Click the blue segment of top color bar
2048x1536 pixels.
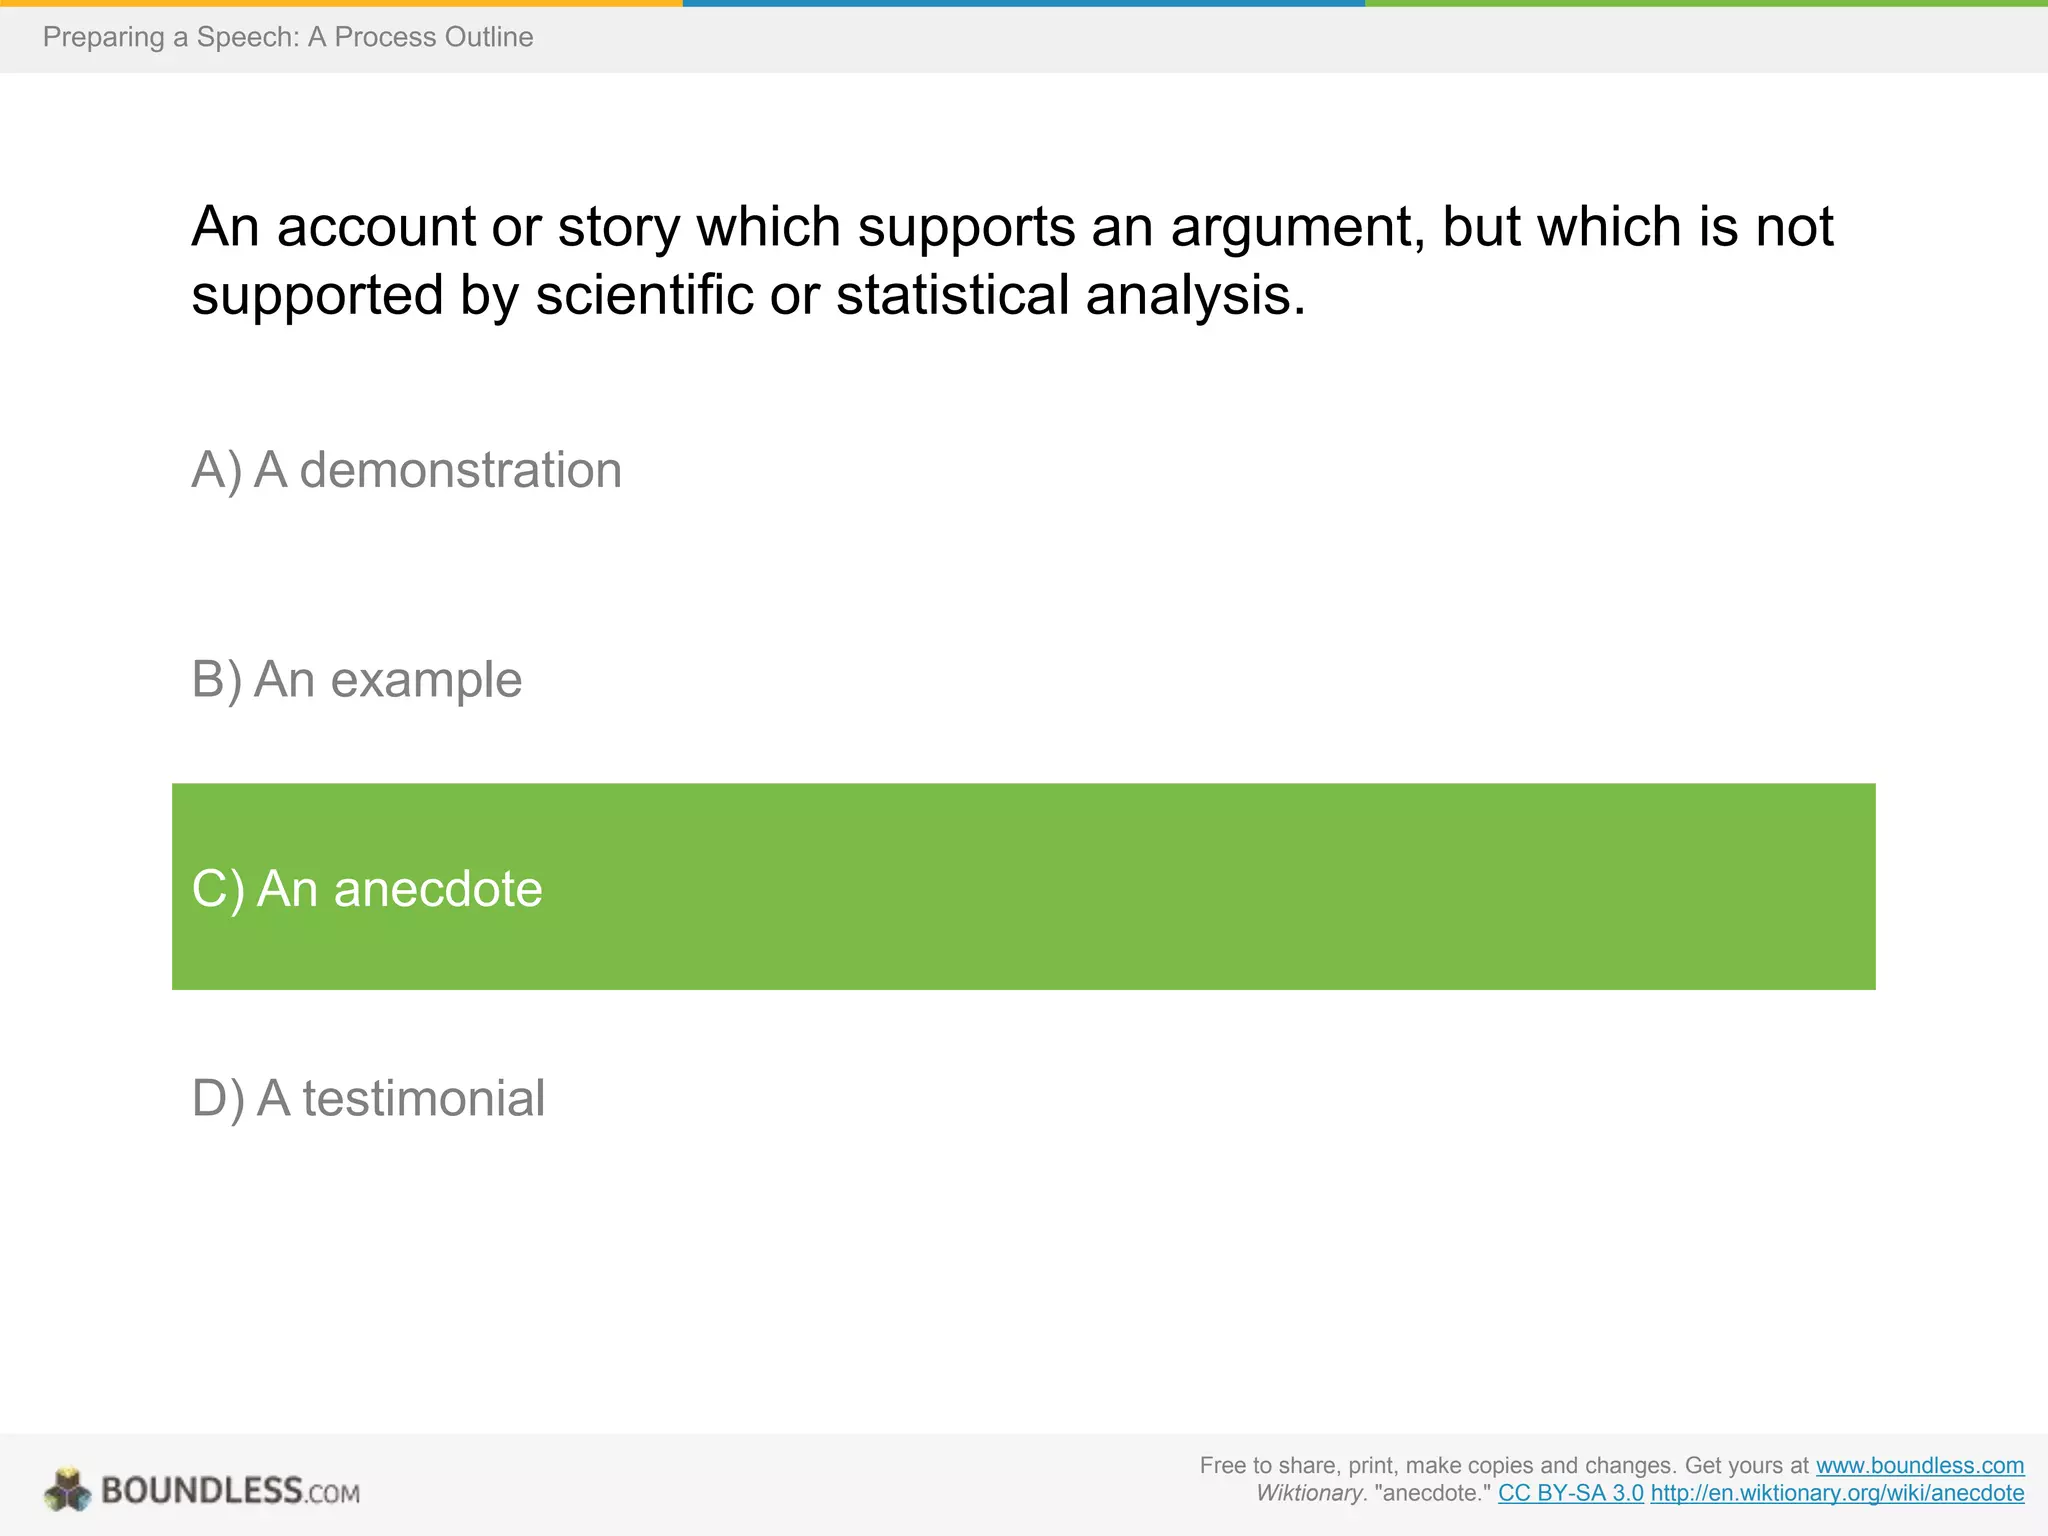(x=1023, y=3)
